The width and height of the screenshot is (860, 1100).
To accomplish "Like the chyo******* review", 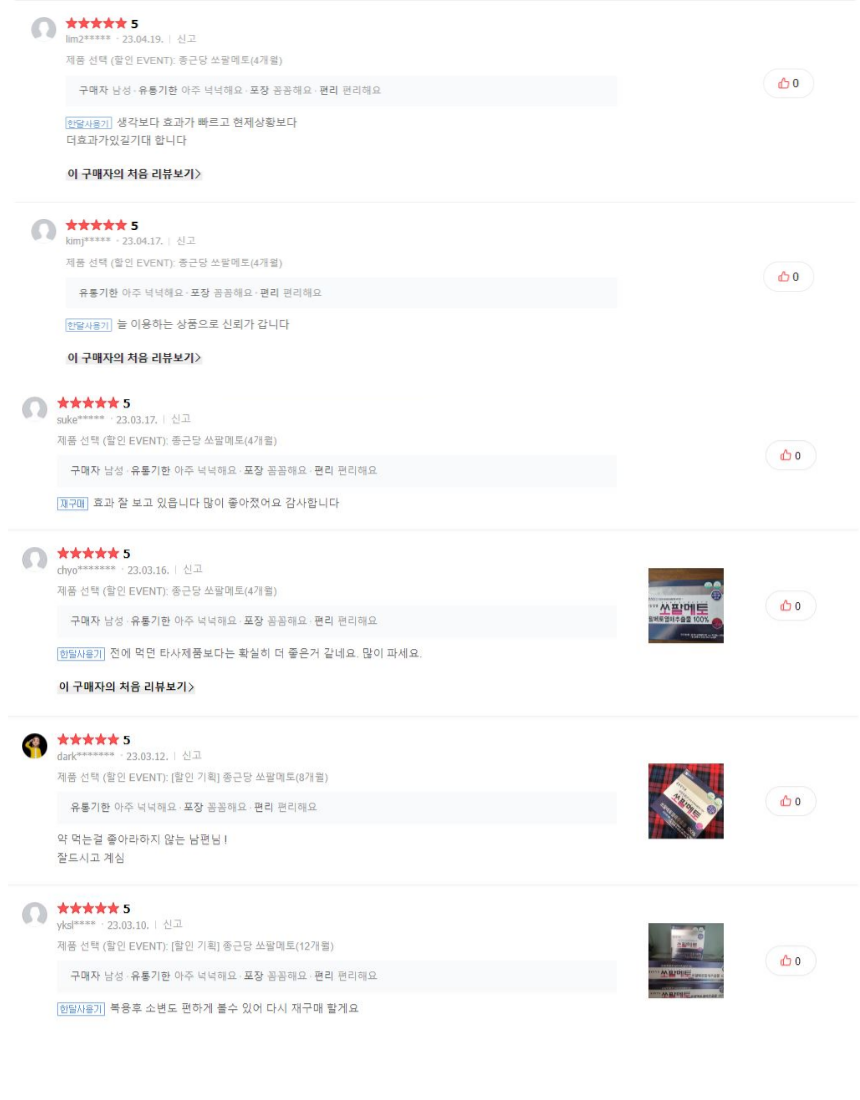I will [x=791, y=606].
